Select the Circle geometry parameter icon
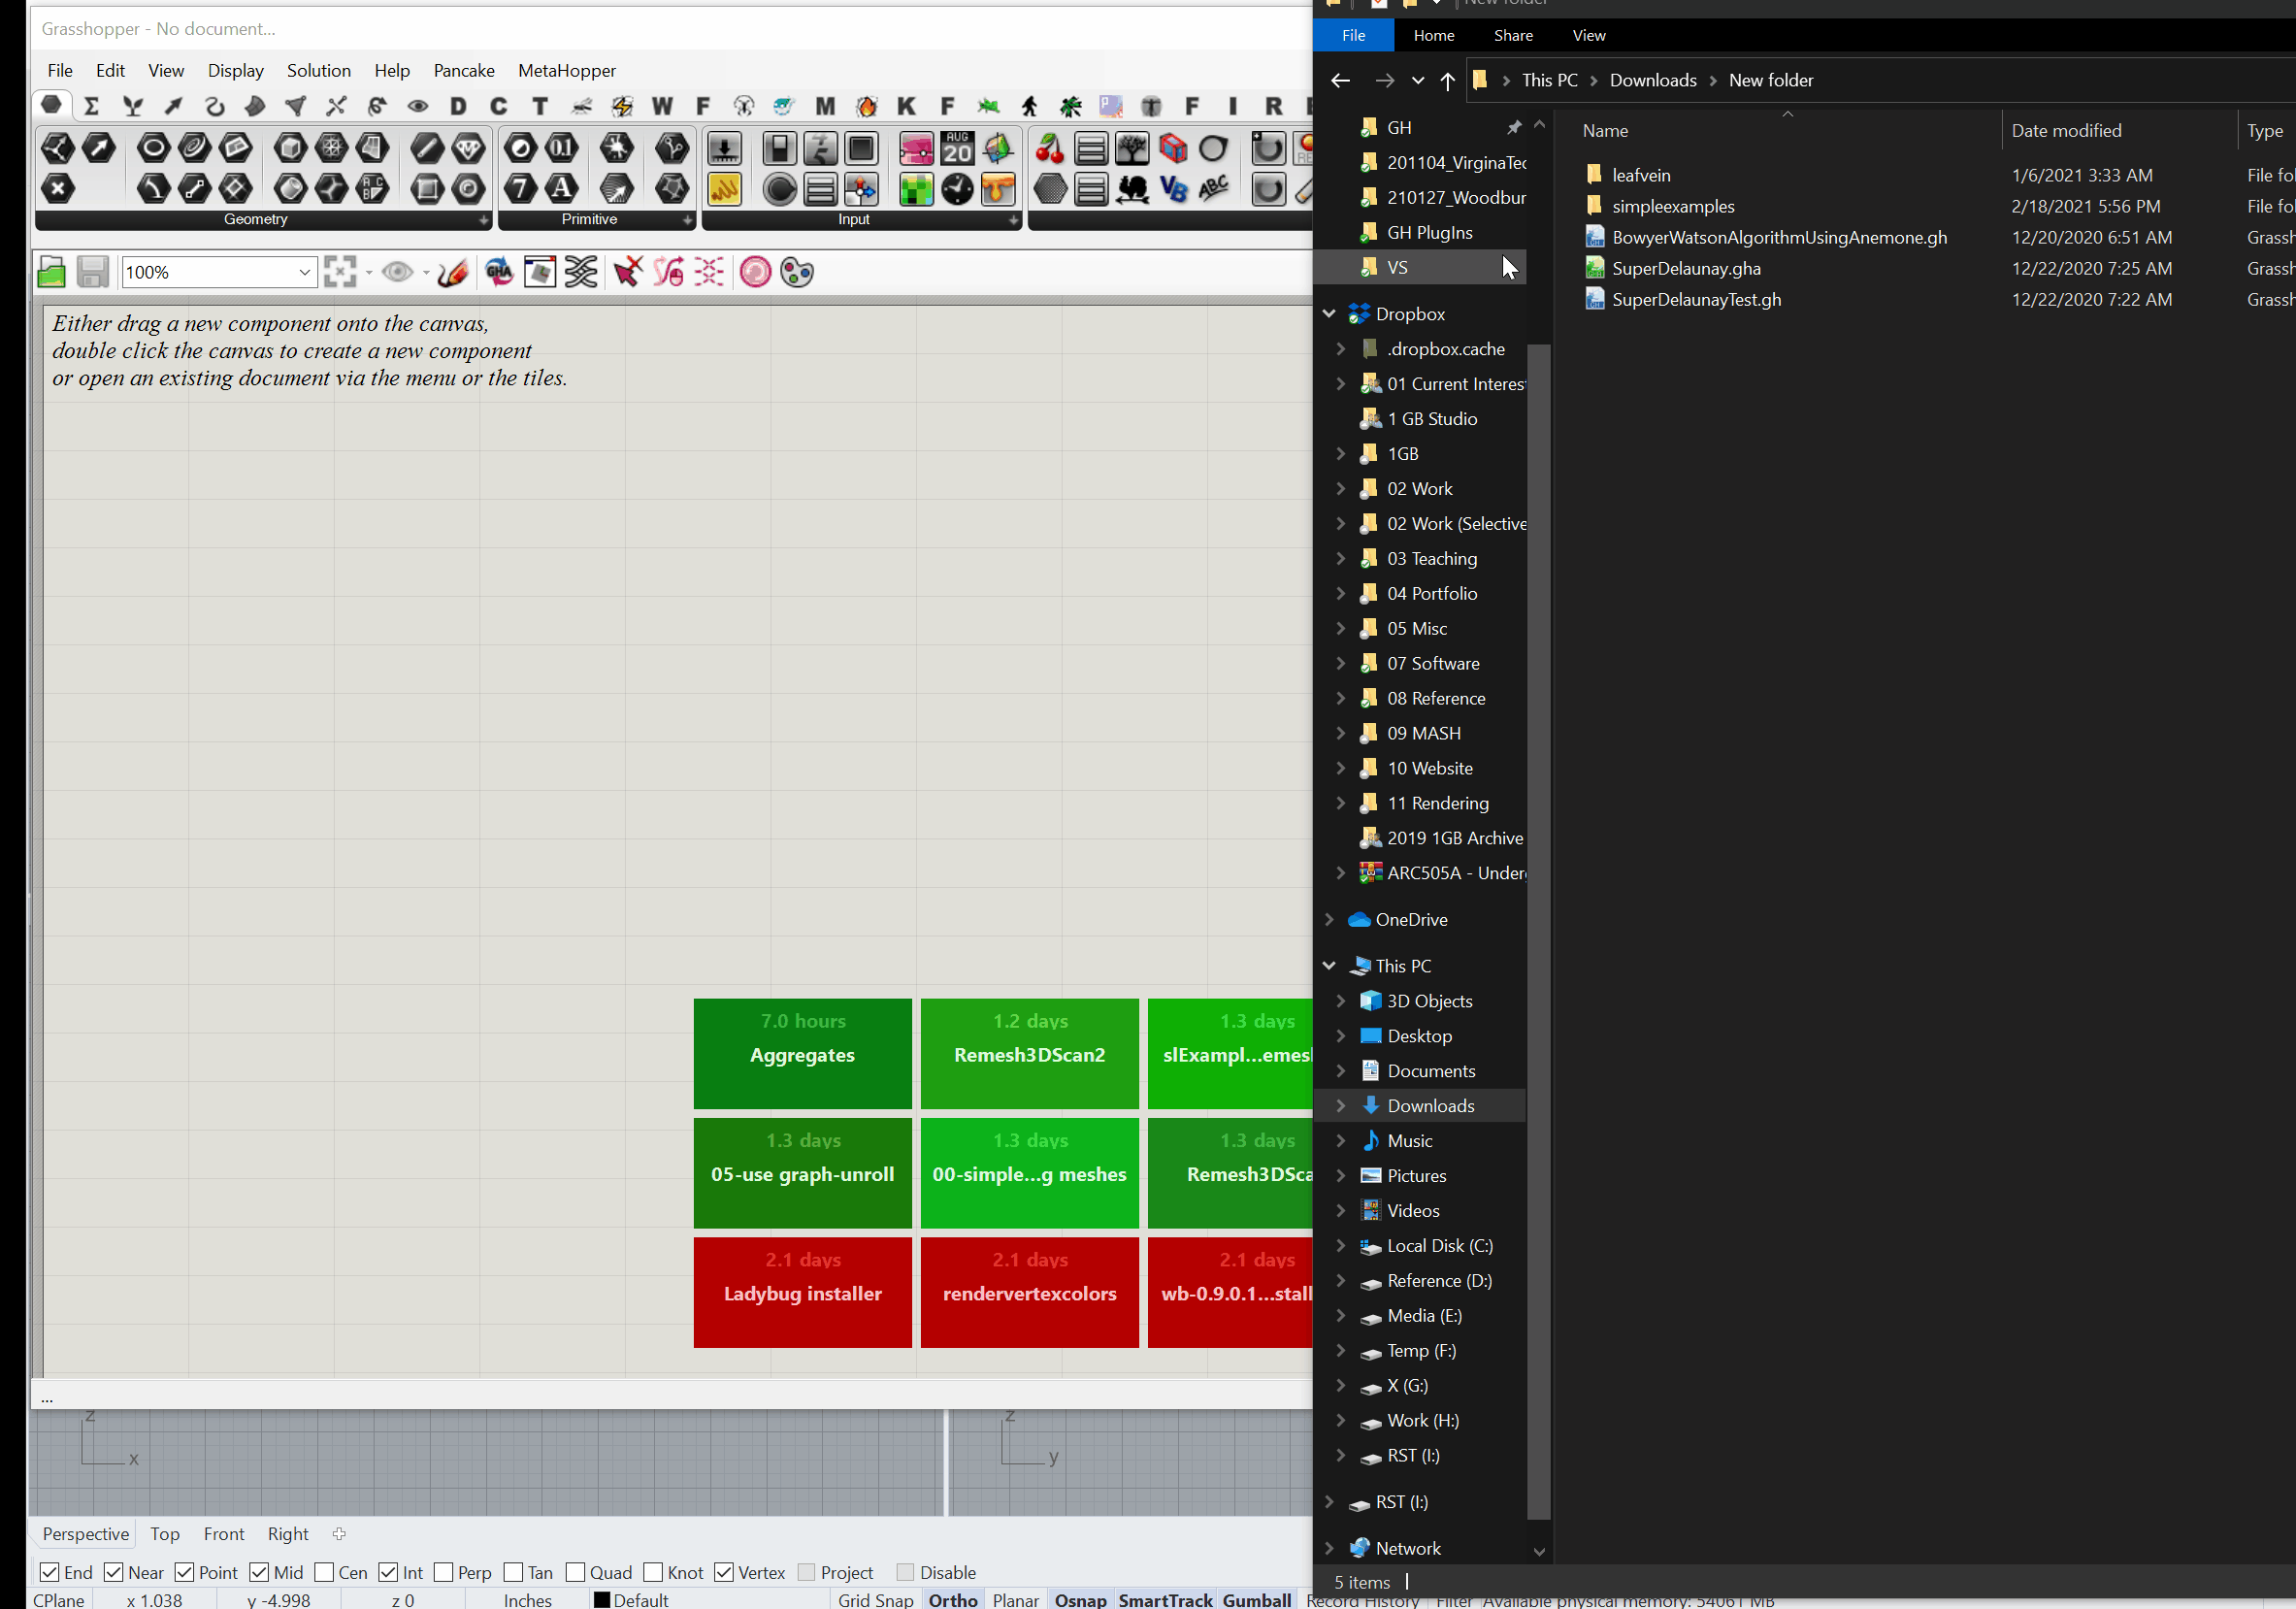2296x1609 pixels. (x=153, y=149)
